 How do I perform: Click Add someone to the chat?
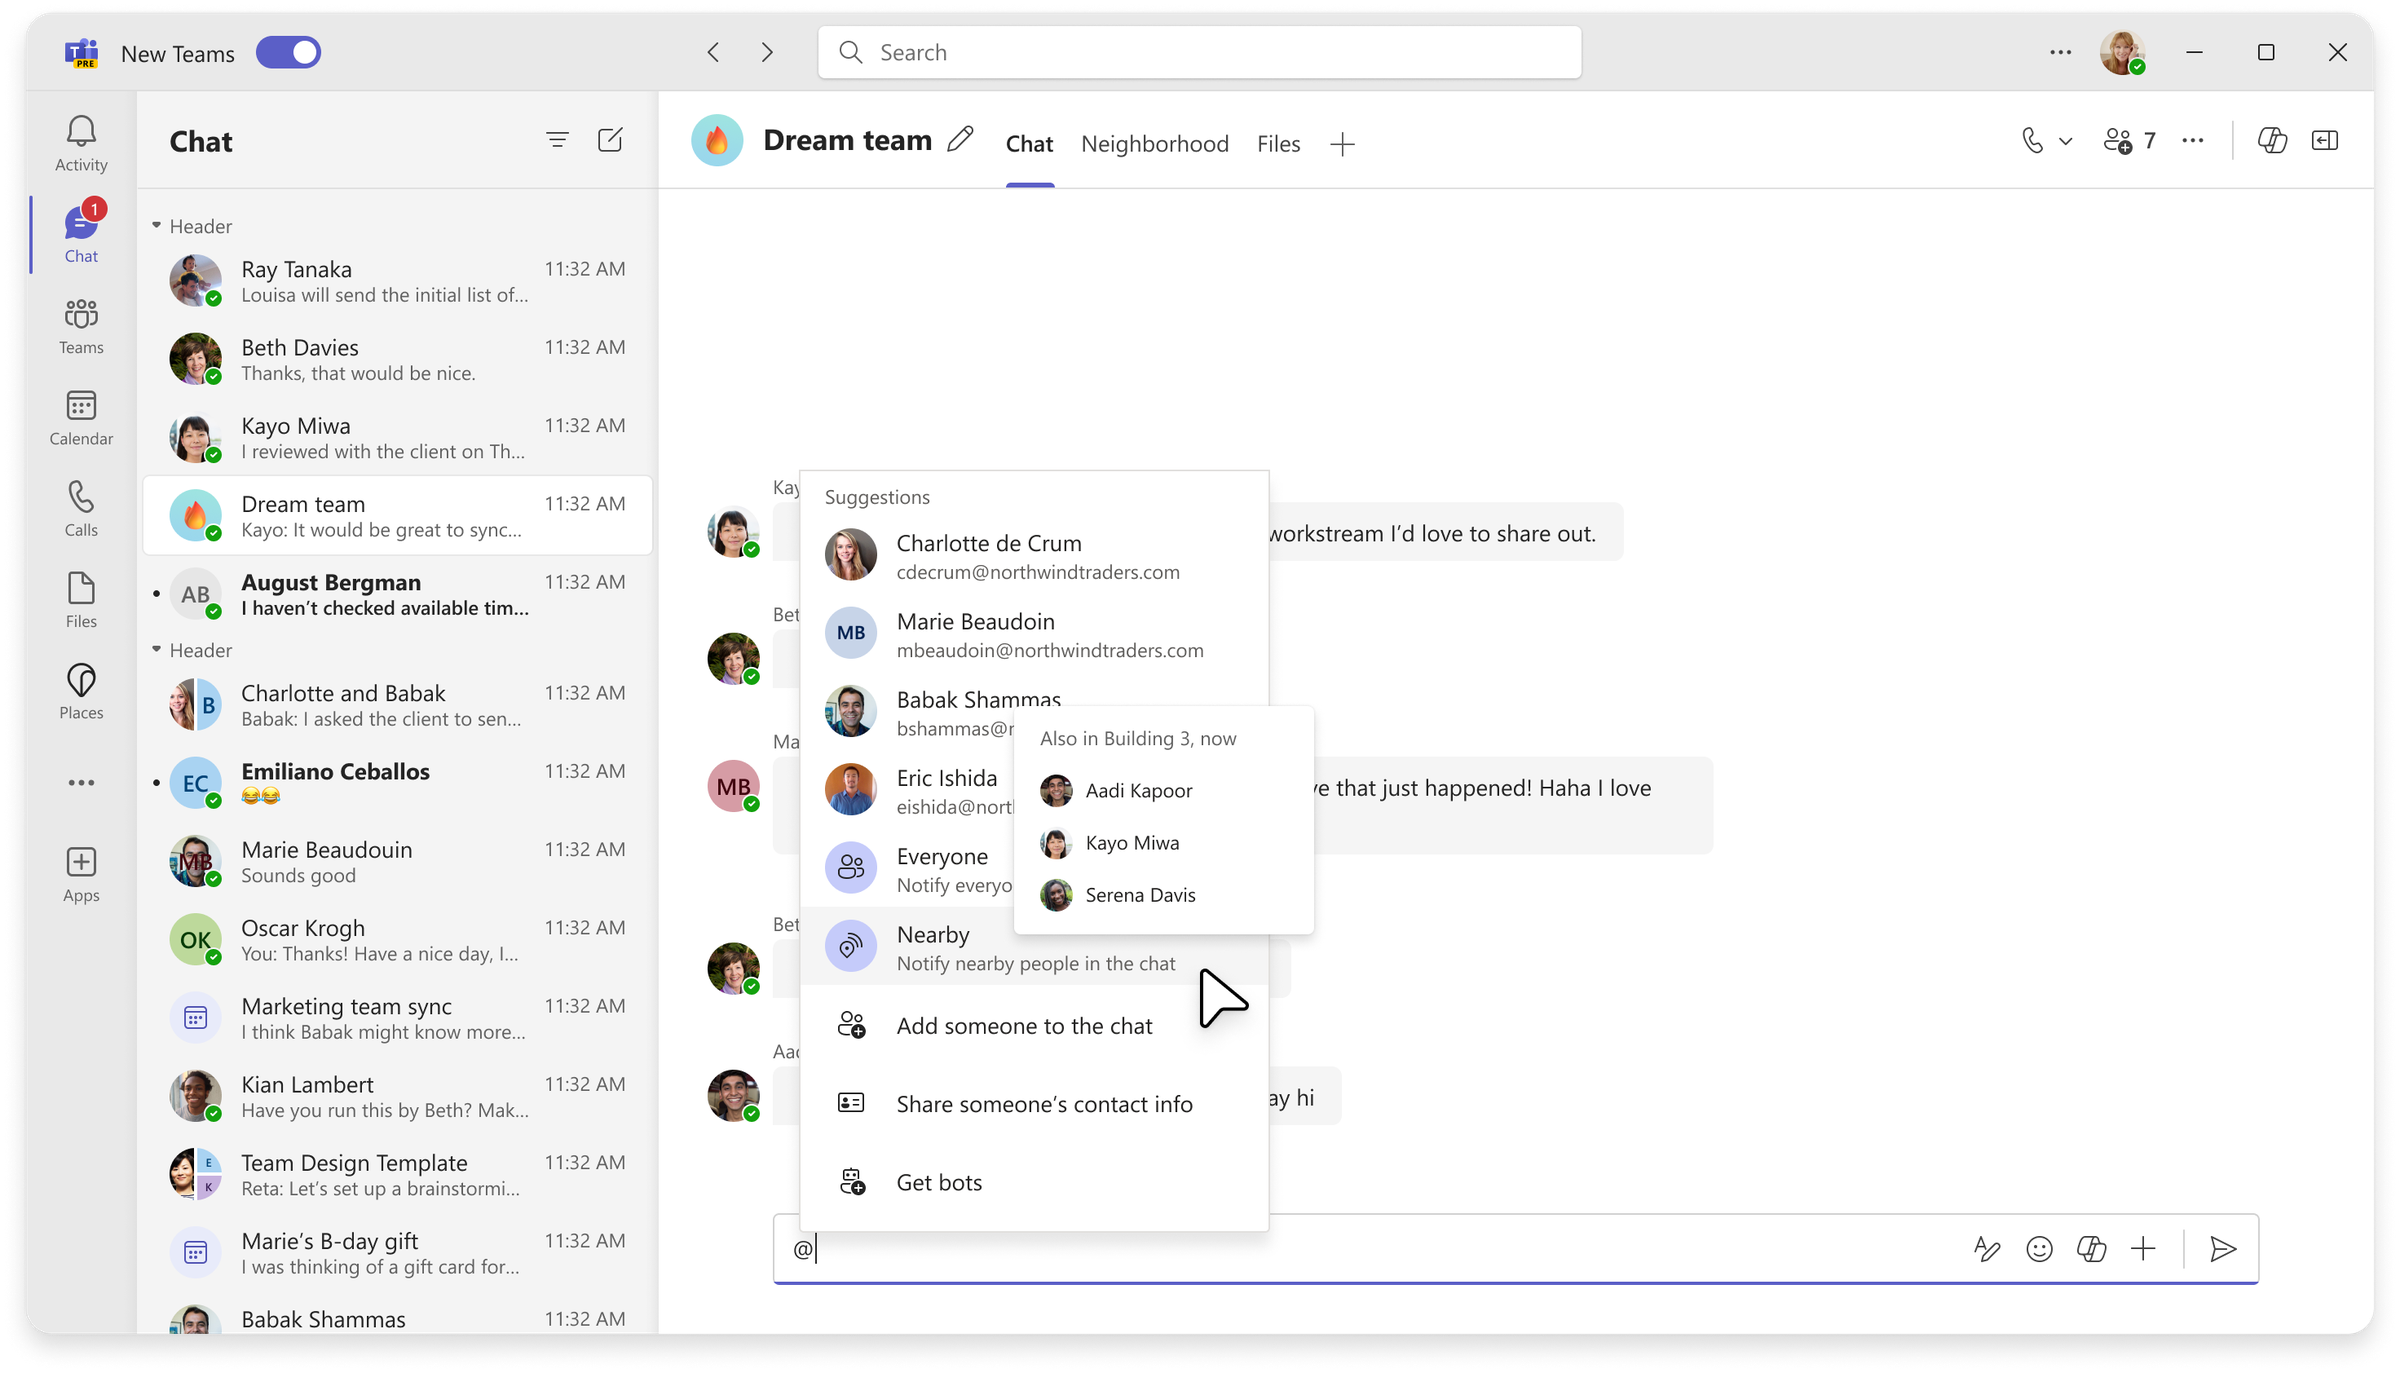pos(1024,1024)
